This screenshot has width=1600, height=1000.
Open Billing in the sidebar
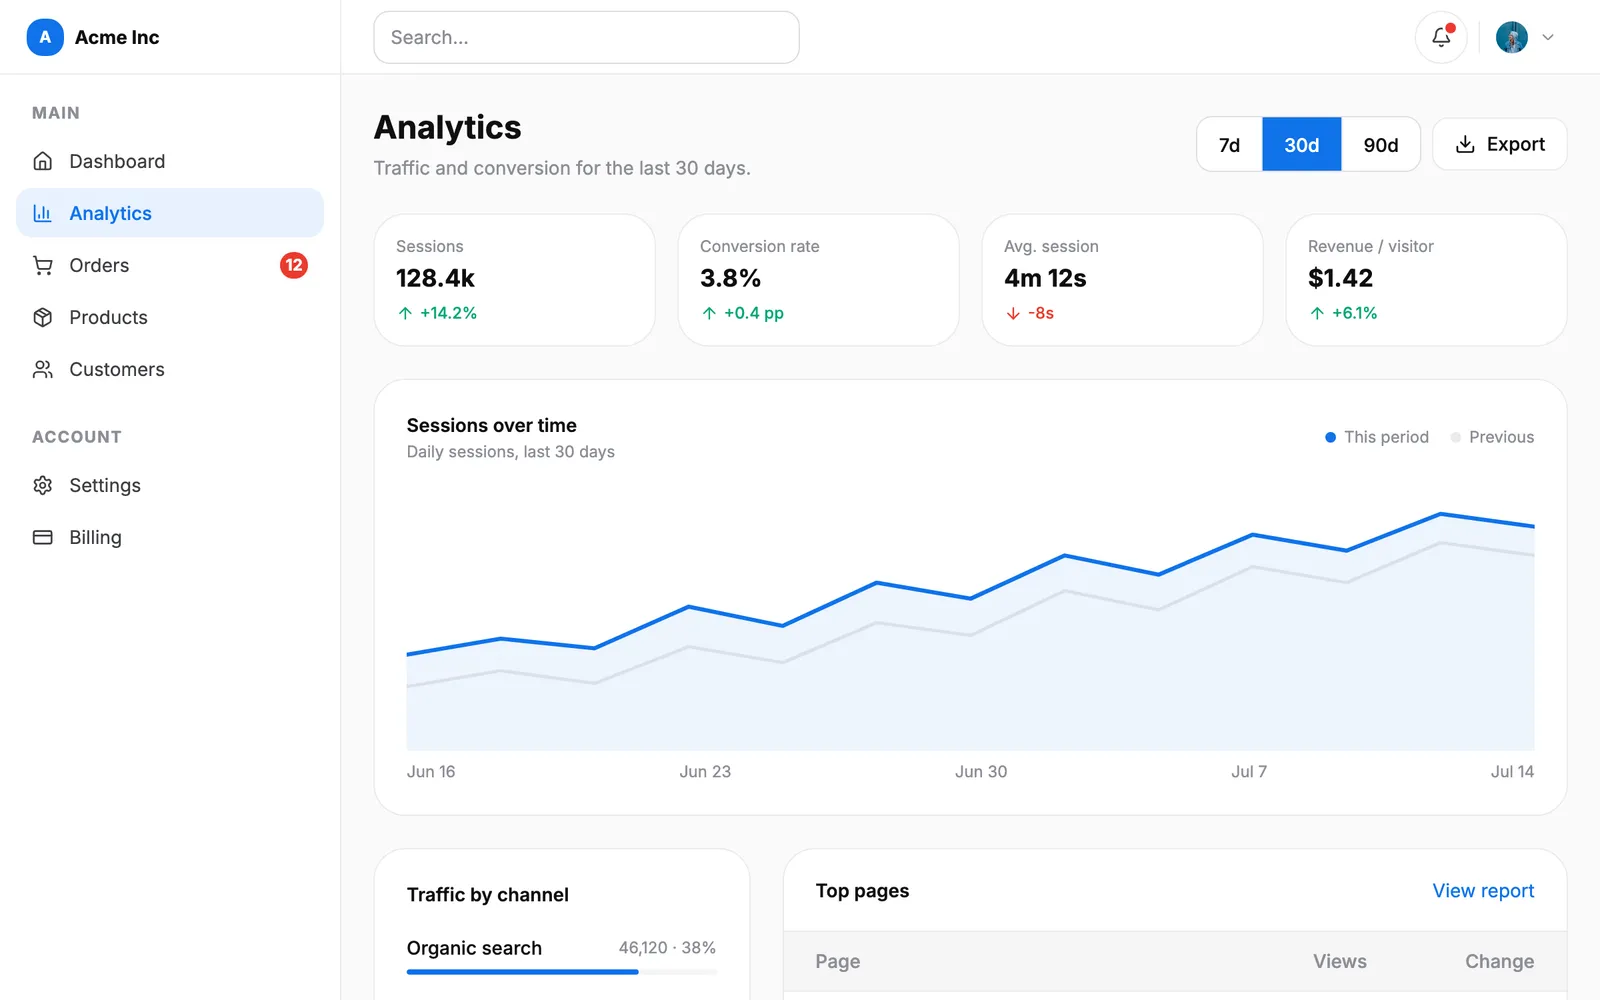tap(170, 537)
